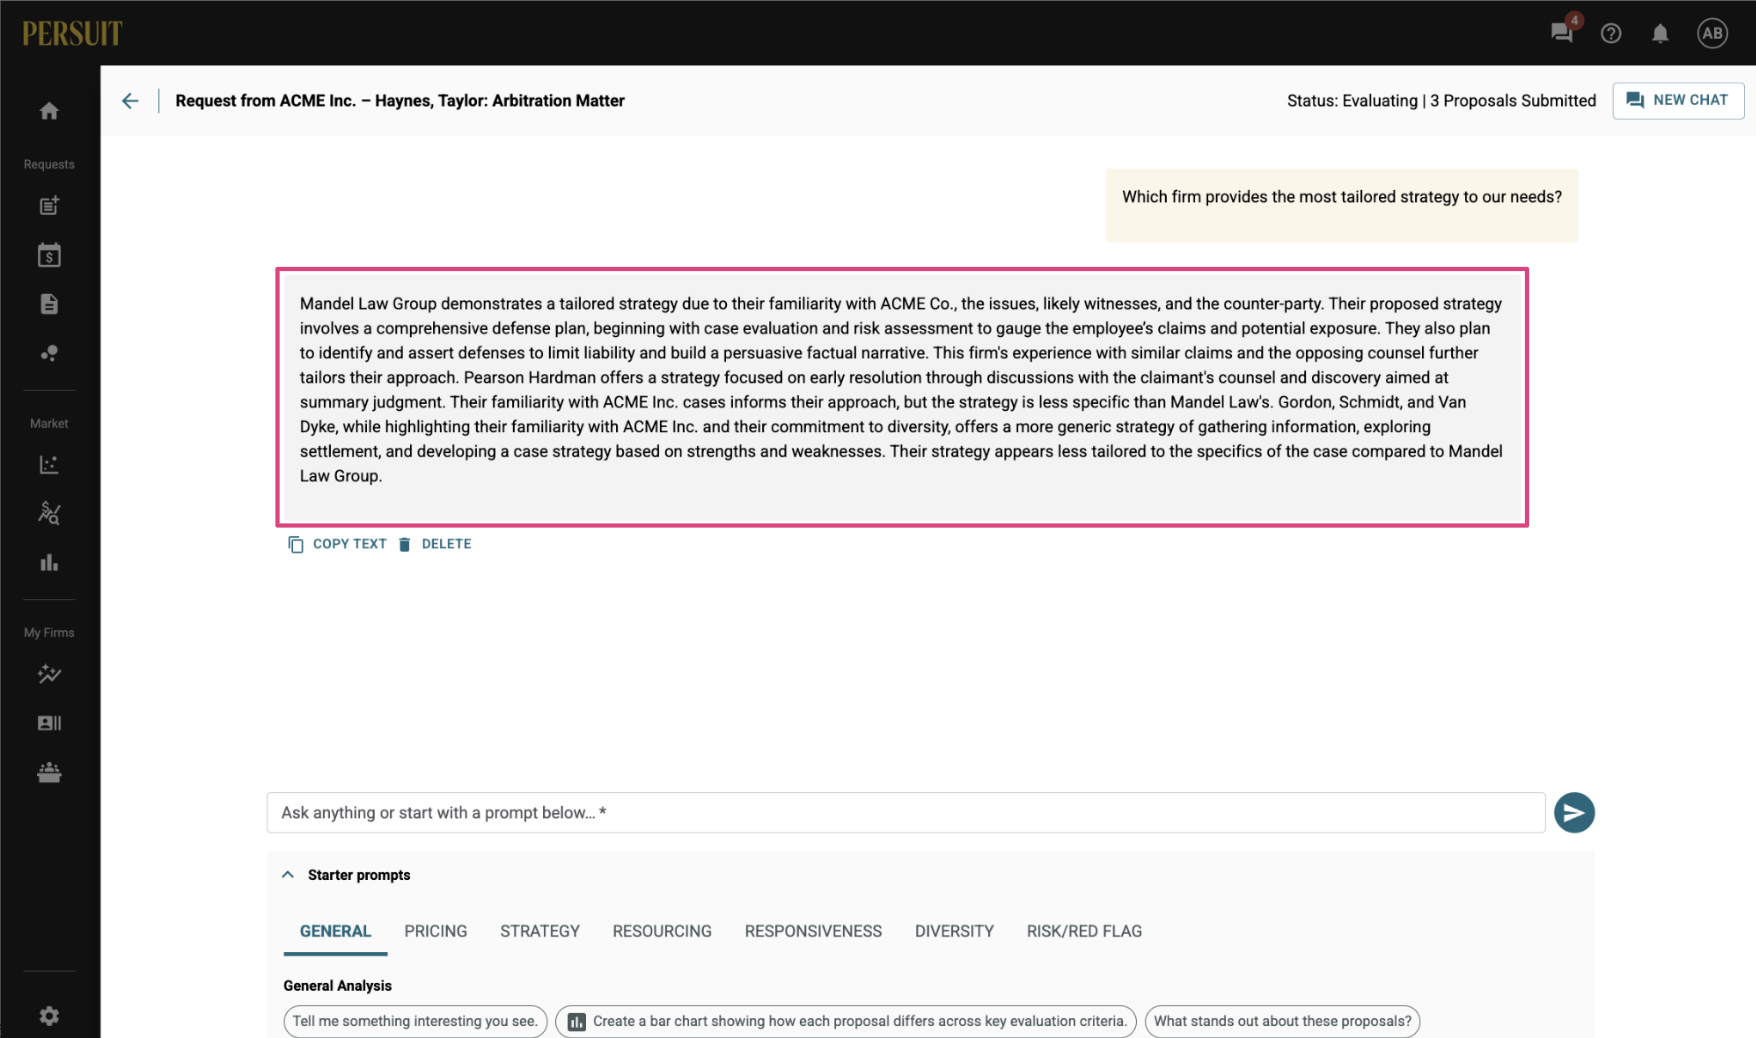Open the calendar dollar icon in sidebar
This screenshot has height=1038, width=1756.
pyautogui.click(x=49, y=255)
